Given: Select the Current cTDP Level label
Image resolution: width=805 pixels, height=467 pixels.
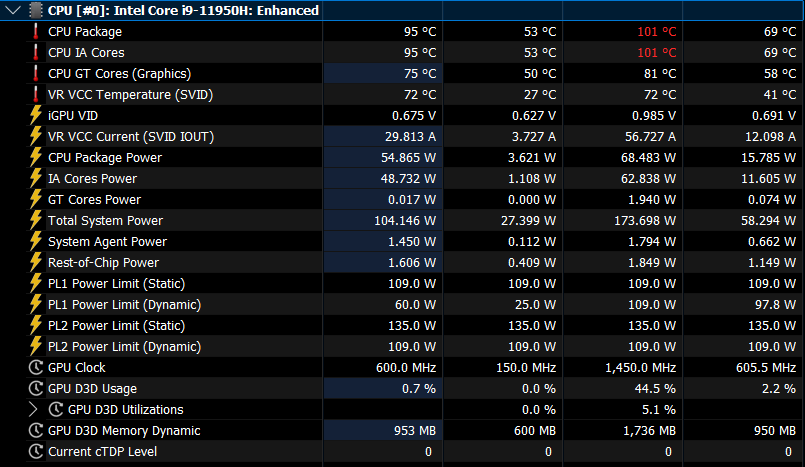Looking at the screenshot, I should (x=102, y=452).
